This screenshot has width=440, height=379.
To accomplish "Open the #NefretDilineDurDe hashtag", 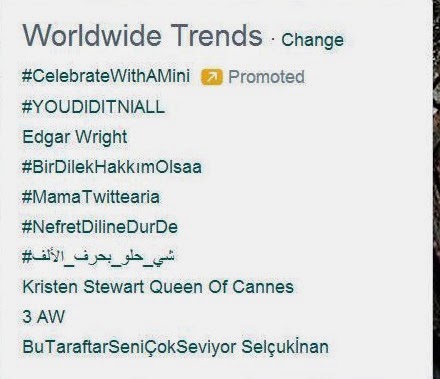I will pos(100,227).
